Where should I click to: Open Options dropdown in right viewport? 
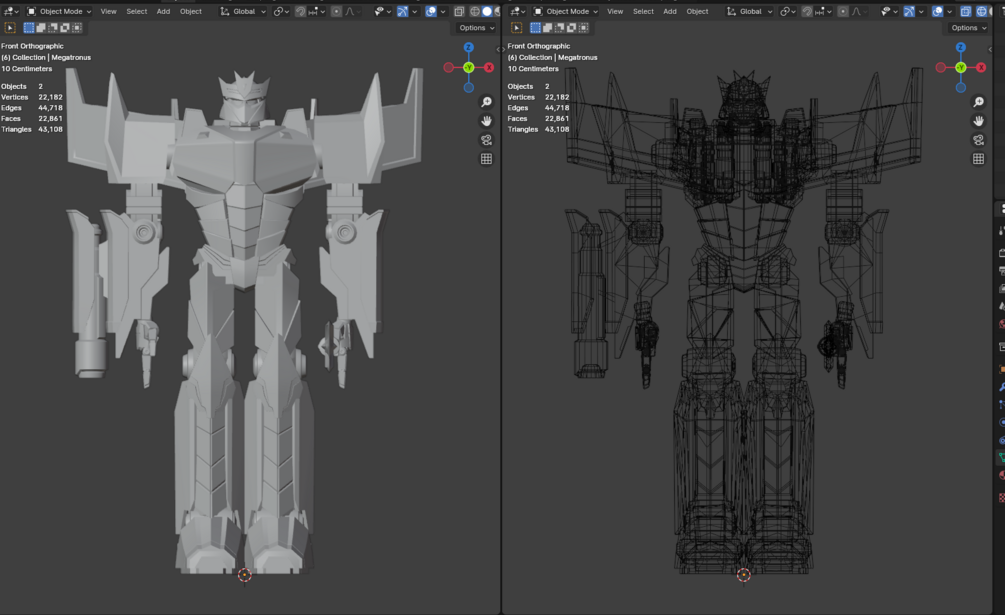pyautogui.click(x=968, y=28)
